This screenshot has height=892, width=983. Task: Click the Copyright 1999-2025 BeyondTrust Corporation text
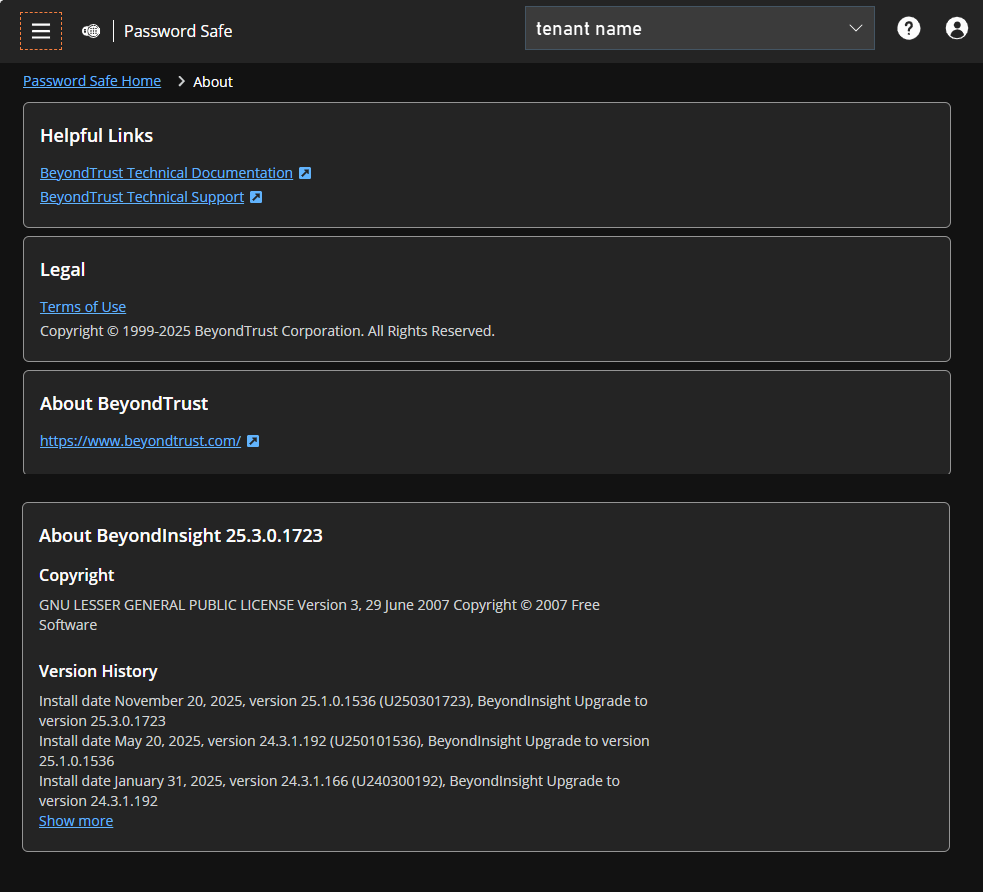click(267, 331)
